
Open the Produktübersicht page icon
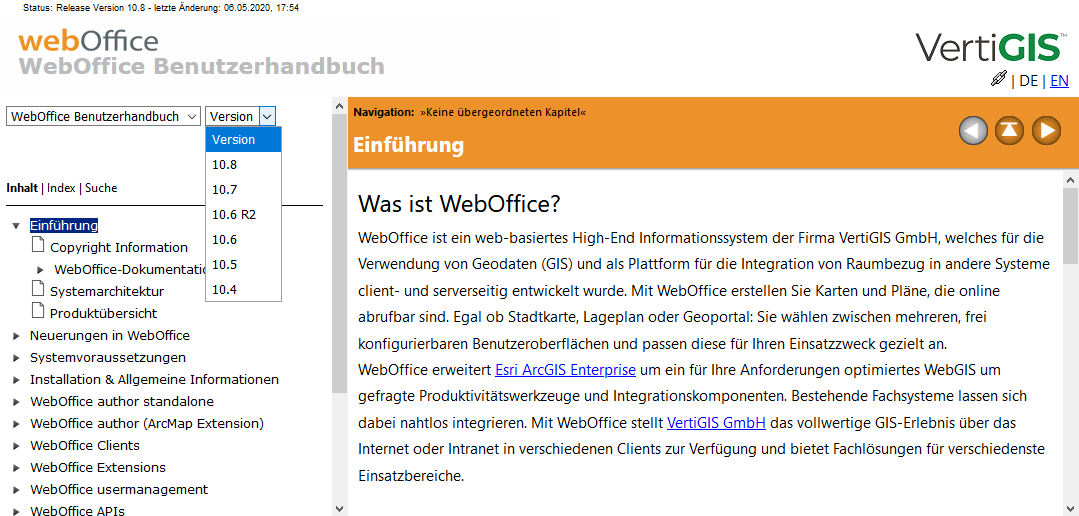(x=38, y=311)
